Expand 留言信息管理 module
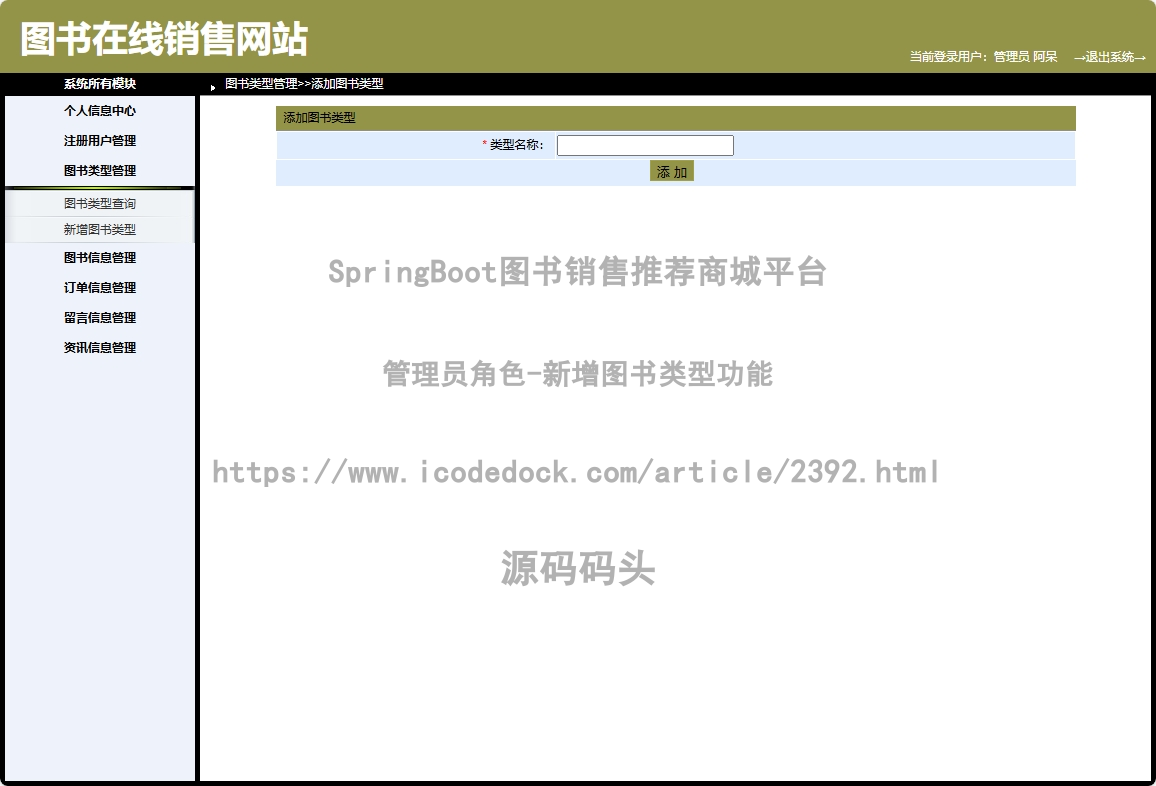Screen dimensions: 1156x786 pos(100,318)
